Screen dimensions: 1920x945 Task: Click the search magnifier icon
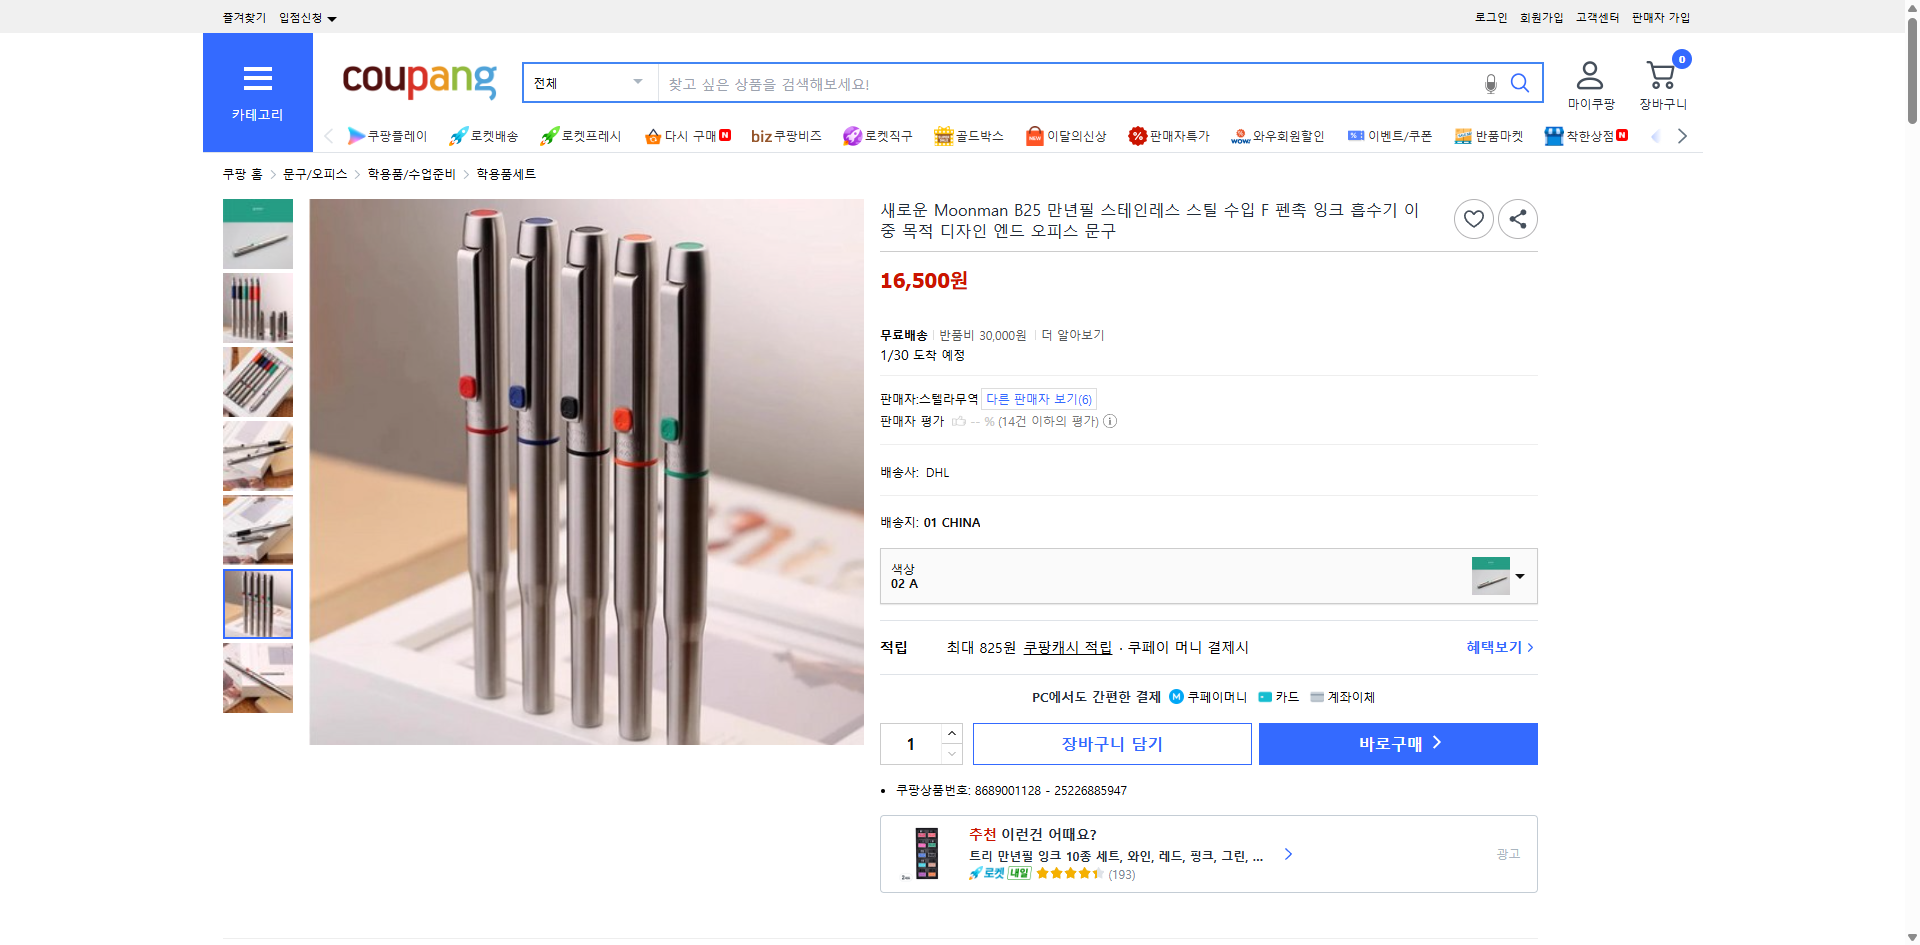(x=1520, y=83)
